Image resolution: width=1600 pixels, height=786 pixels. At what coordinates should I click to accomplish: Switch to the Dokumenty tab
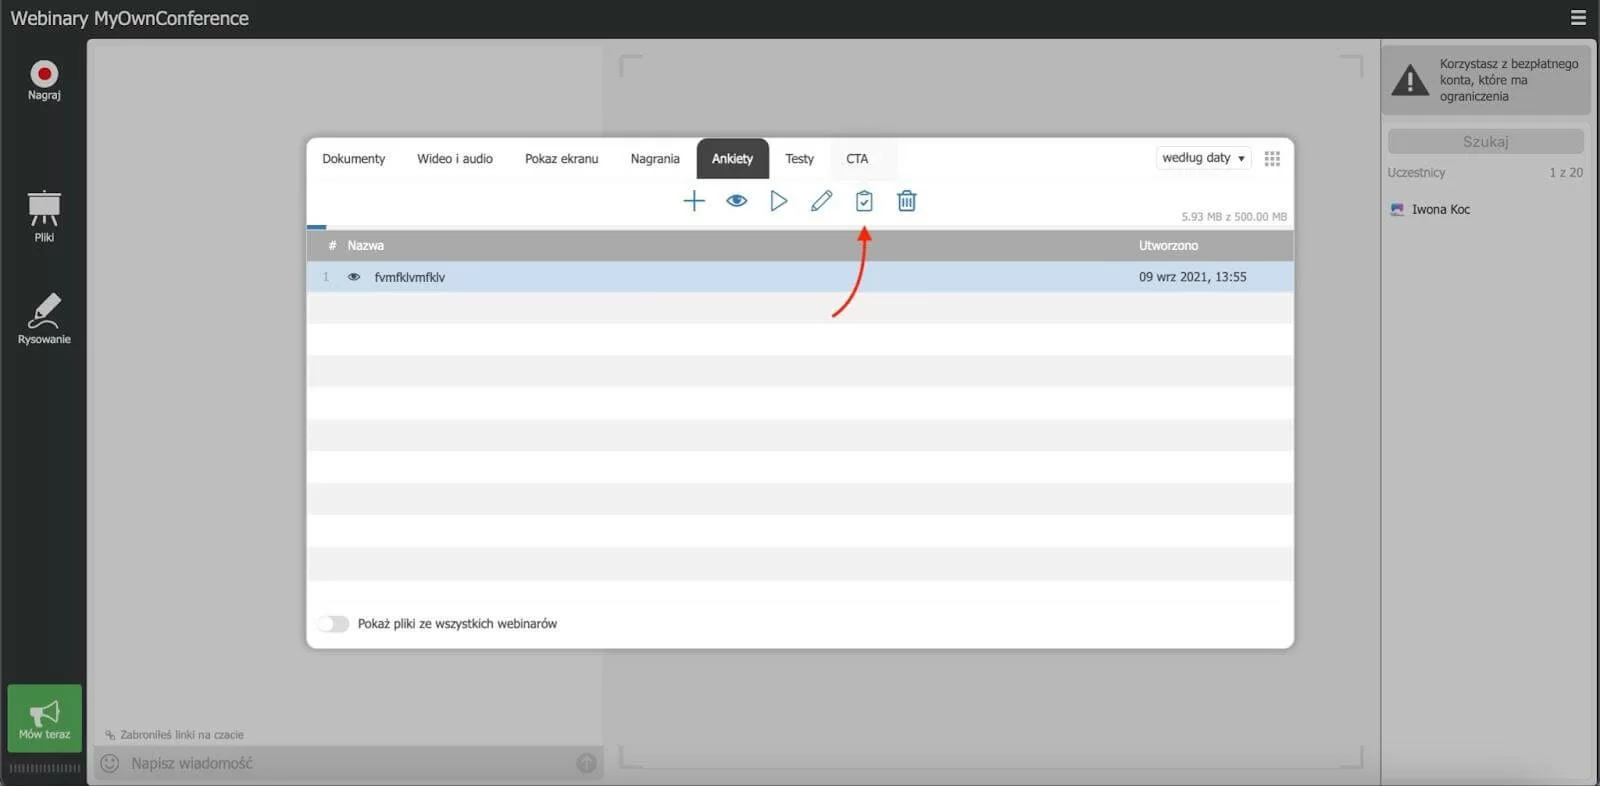click(x=353, y=159)
